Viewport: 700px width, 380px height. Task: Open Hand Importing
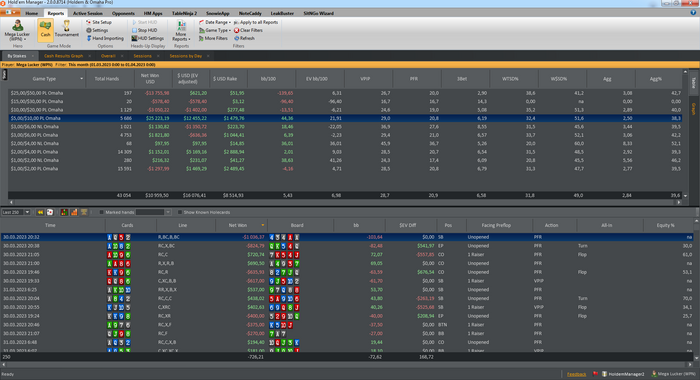tap(105, 38)
